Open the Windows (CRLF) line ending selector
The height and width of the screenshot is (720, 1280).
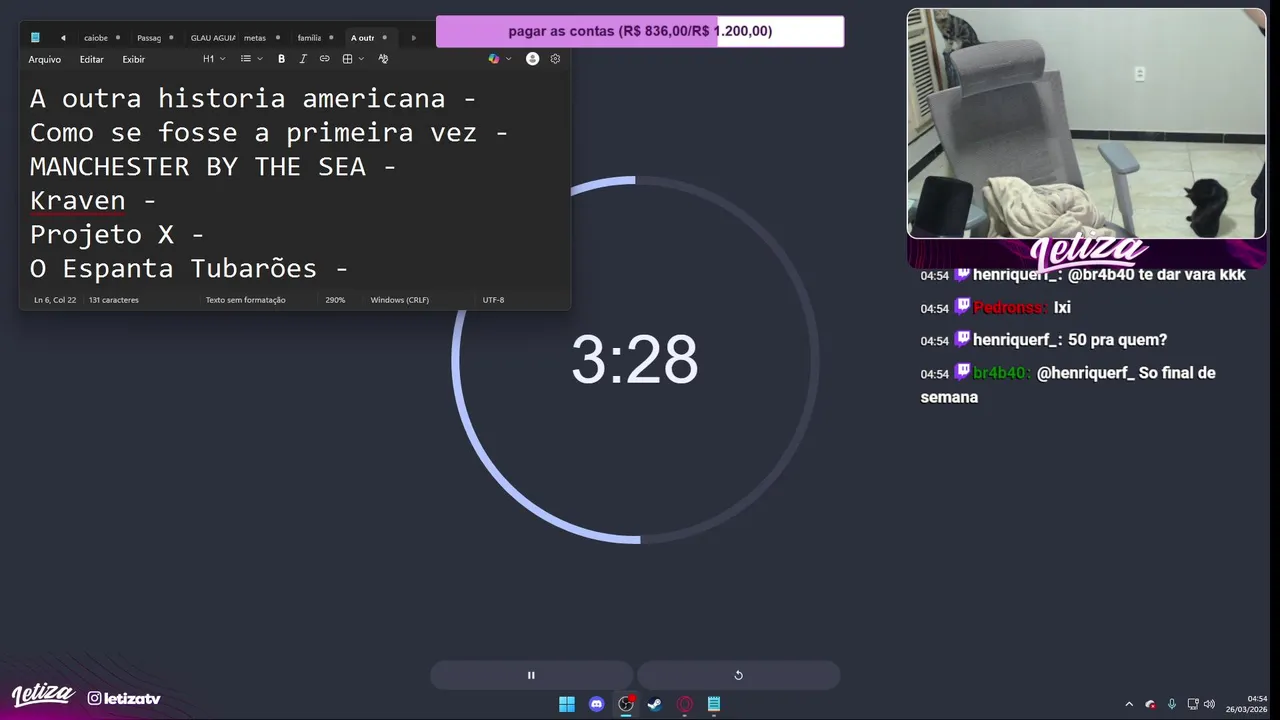(x=400, y=300)
